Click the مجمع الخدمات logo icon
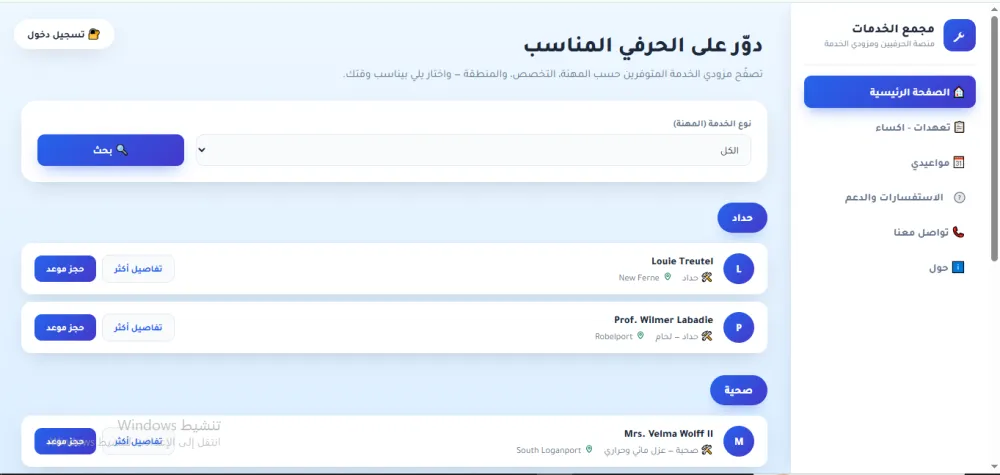Screen dimensions: 1000x475 959,35
